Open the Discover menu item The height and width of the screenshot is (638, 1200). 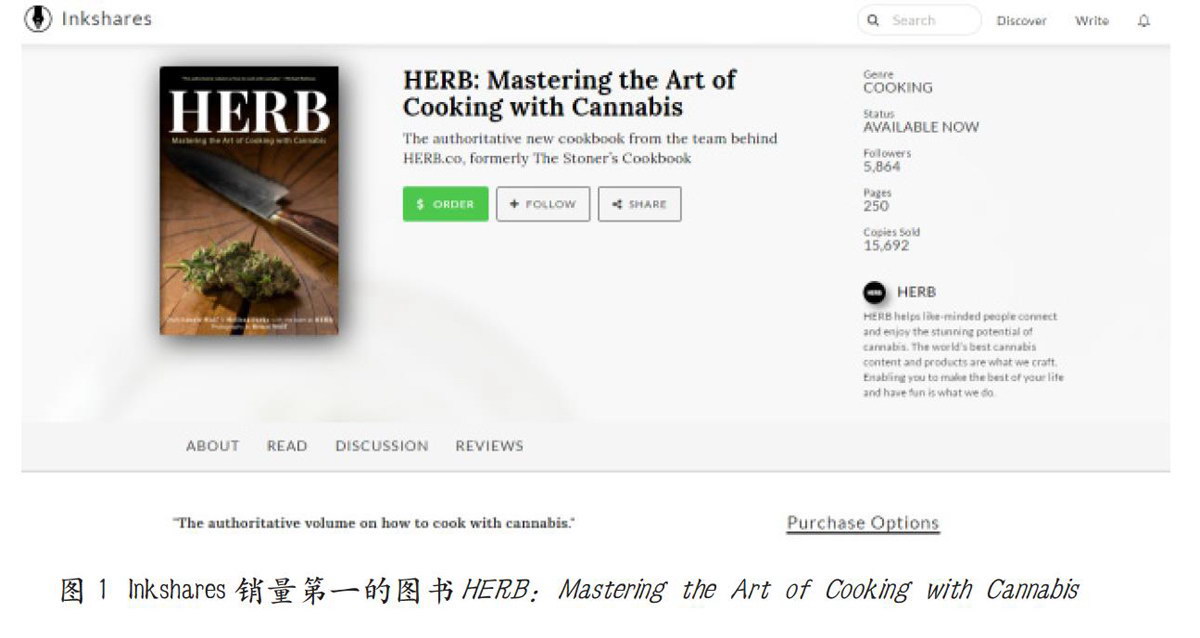(1021, 21)
